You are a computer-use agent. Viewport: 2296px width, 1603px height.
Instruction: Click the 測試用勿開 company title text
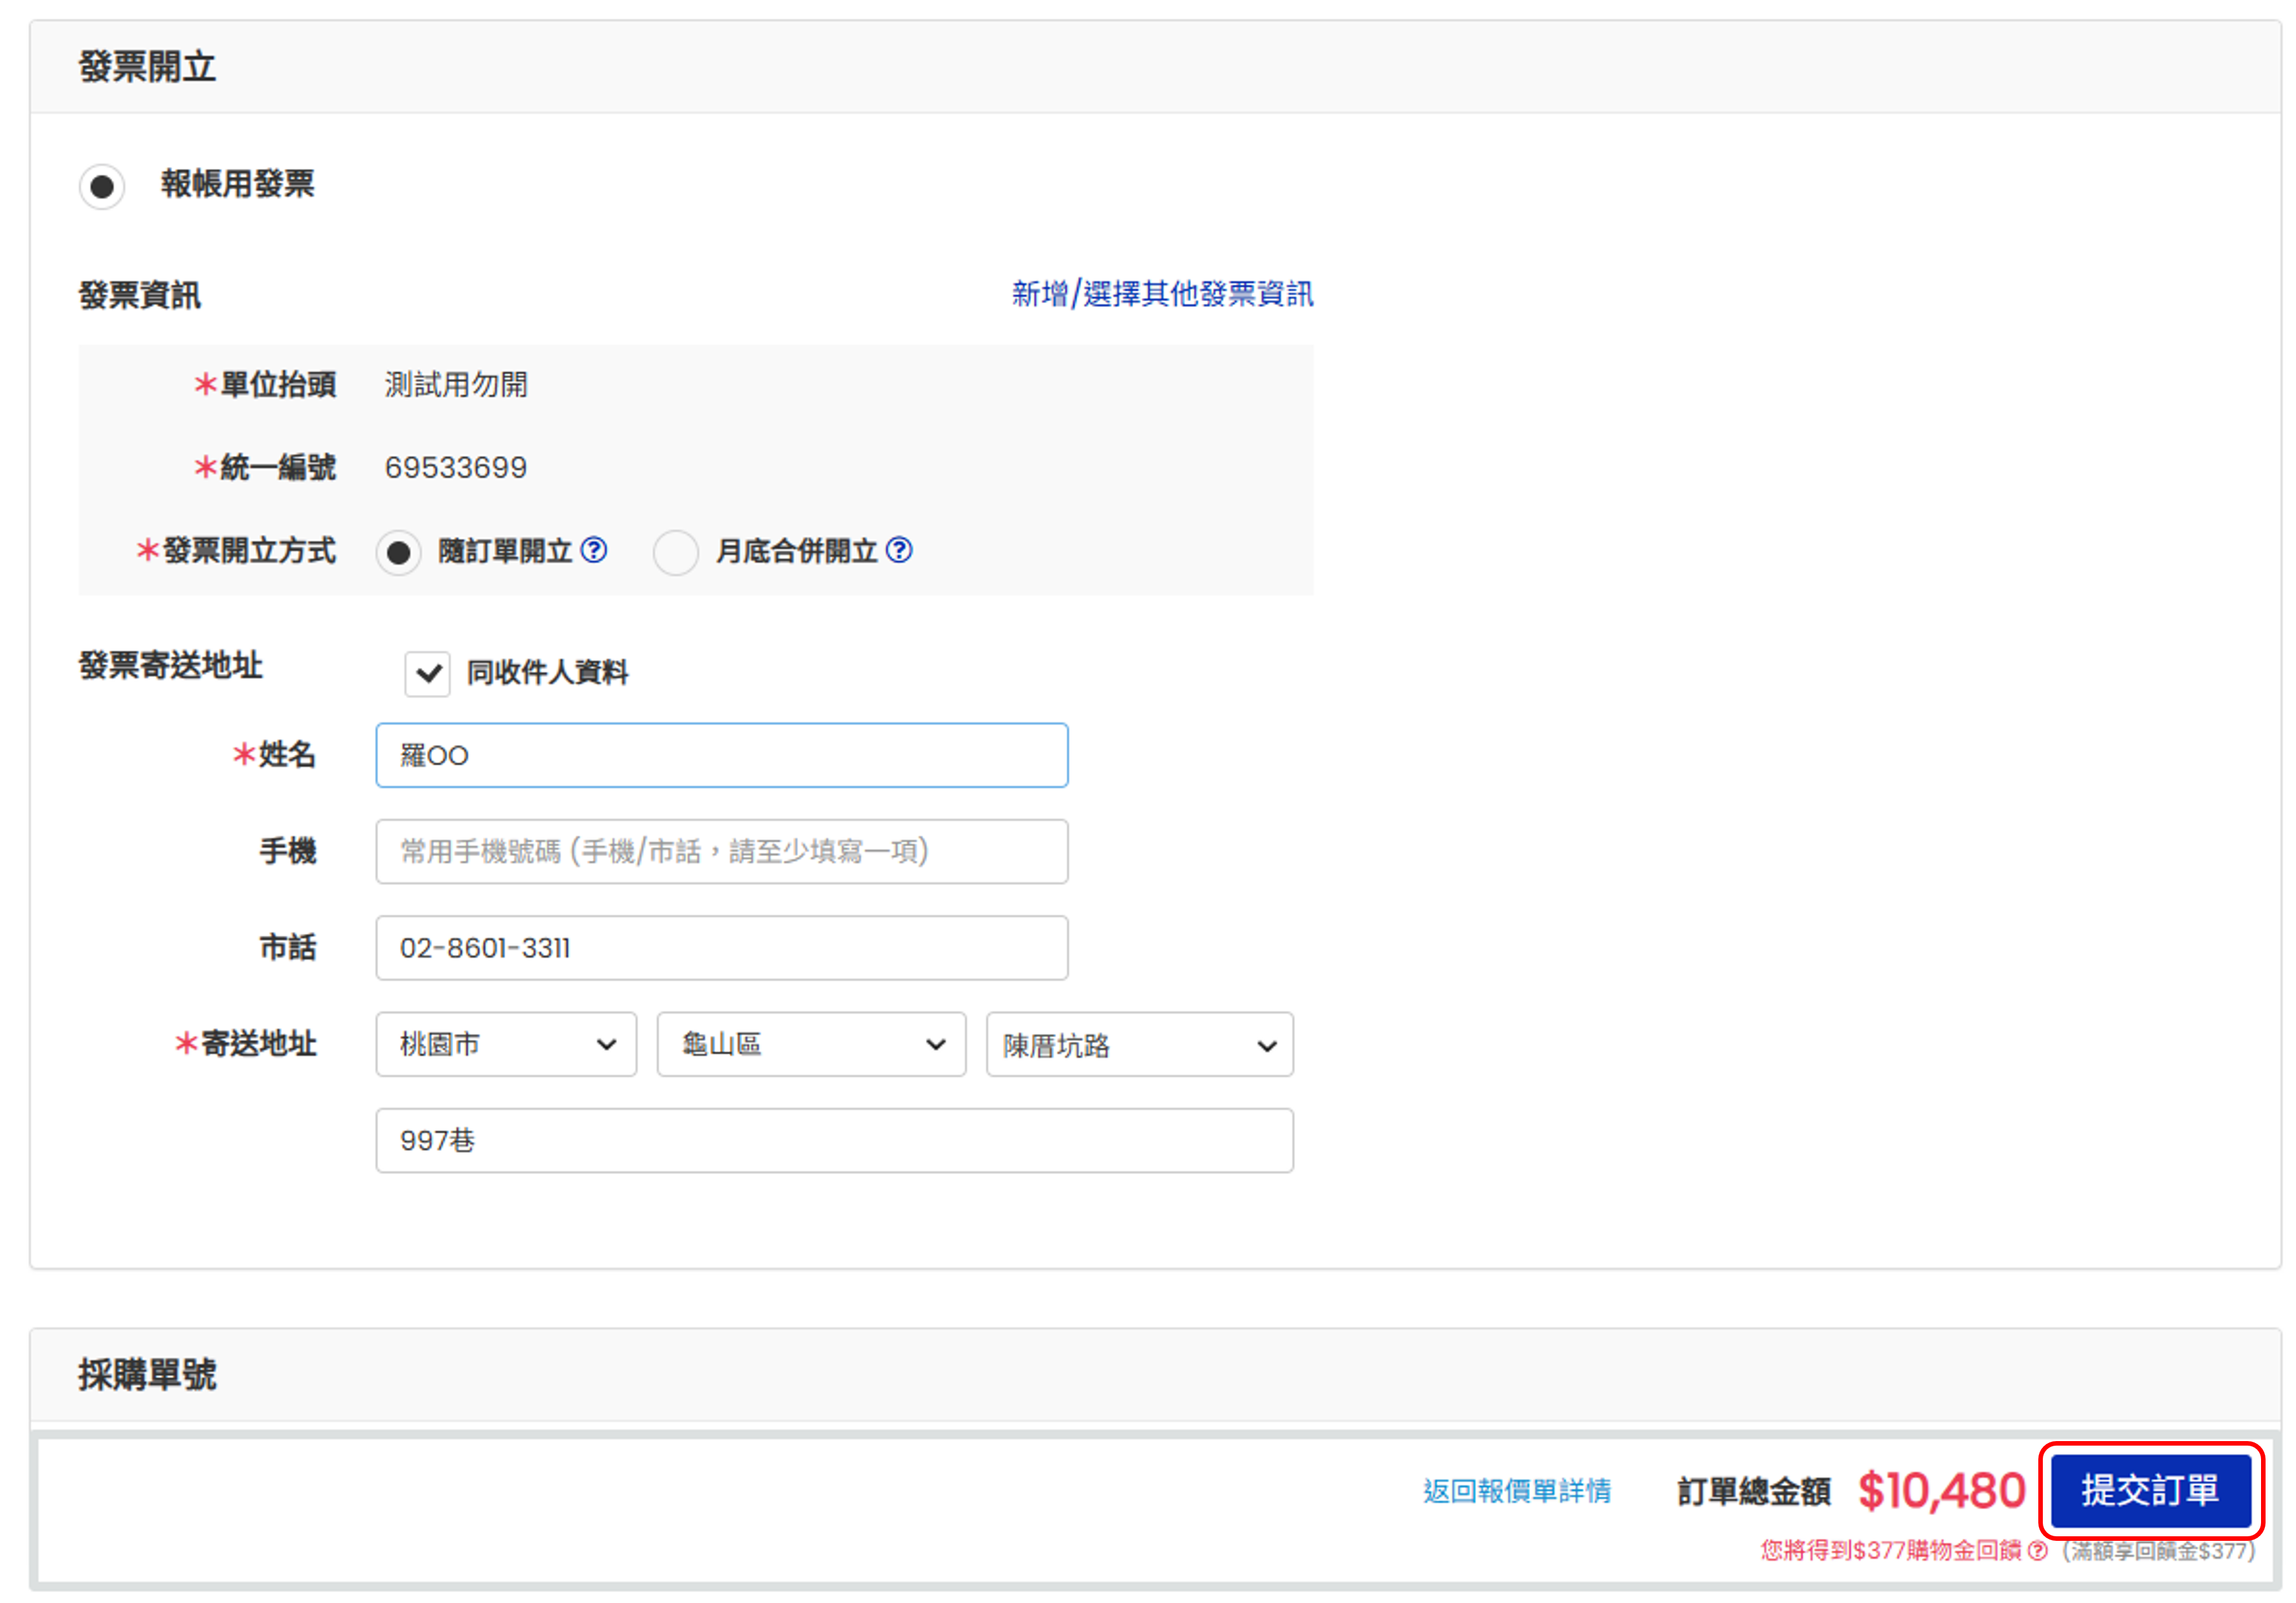click(x=456, y=385)
